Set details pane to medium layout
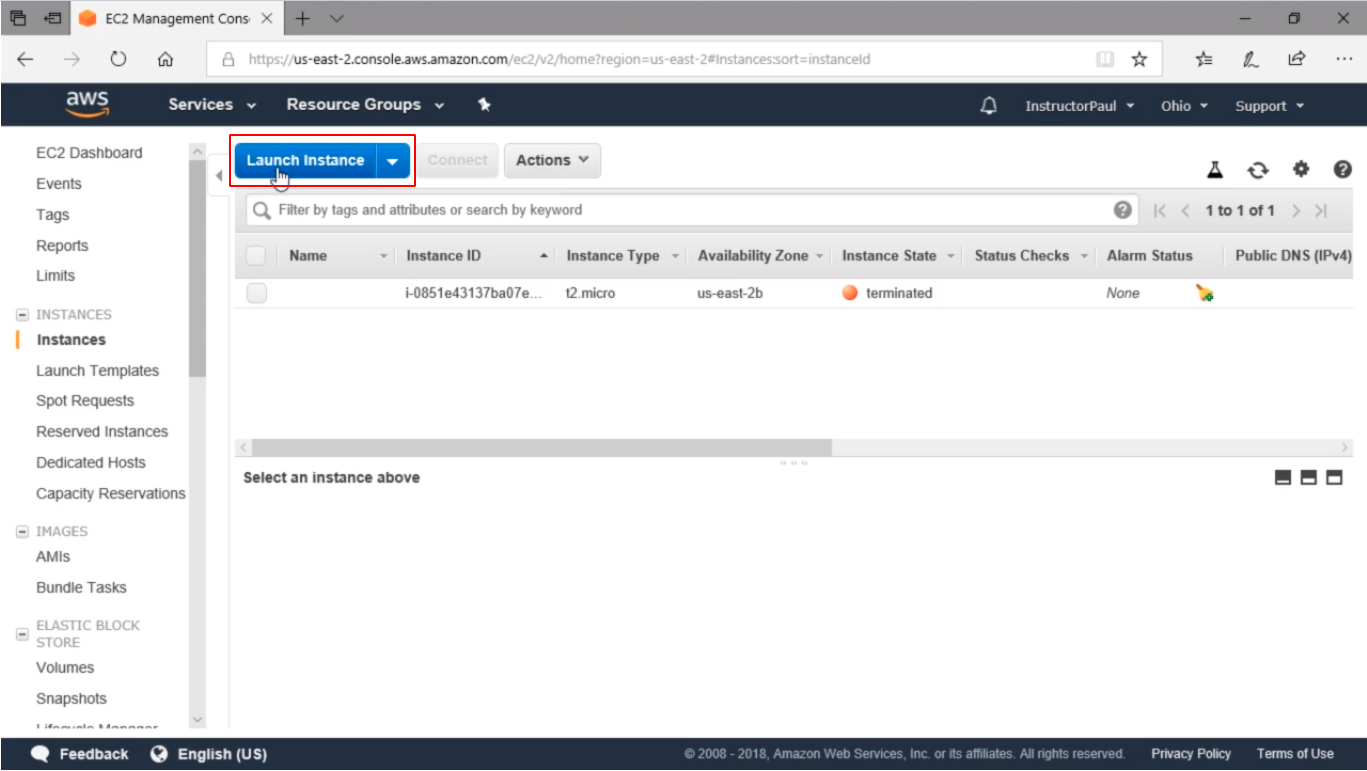The height and width of the screenshot is (771, 1367). tap(1309, 478)
